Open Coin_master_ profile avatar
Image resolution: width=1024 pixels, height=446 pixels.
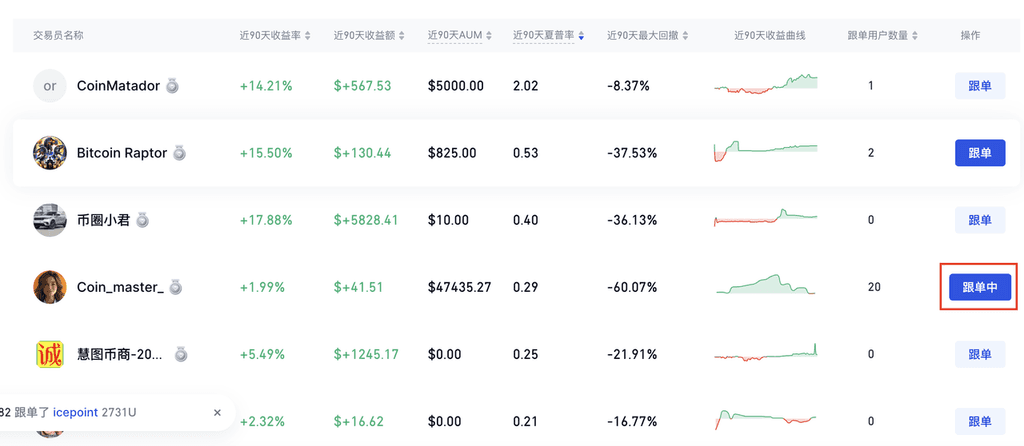50,287
